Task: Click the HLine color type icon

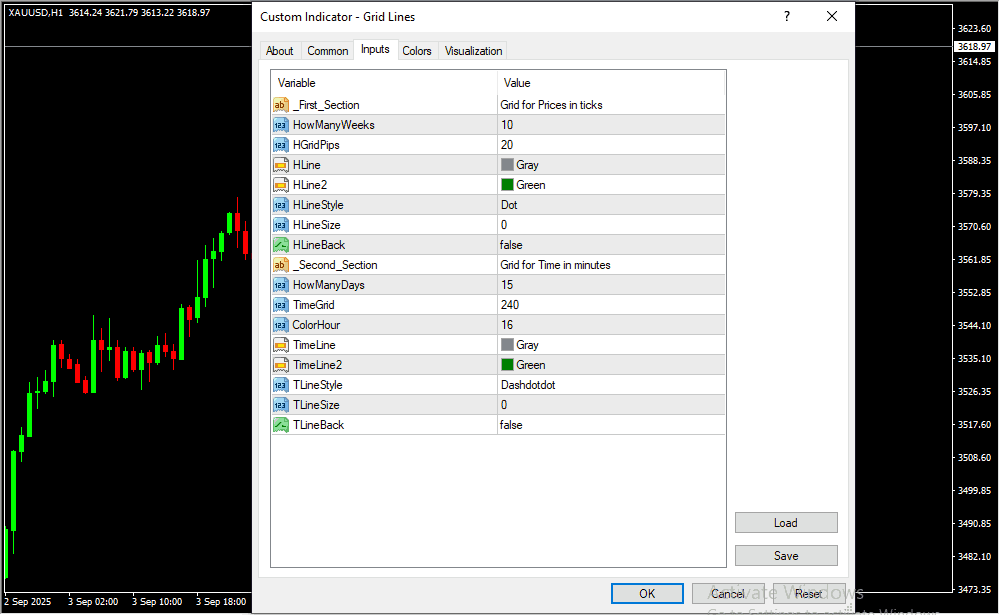Action: (x=280, y=165)
